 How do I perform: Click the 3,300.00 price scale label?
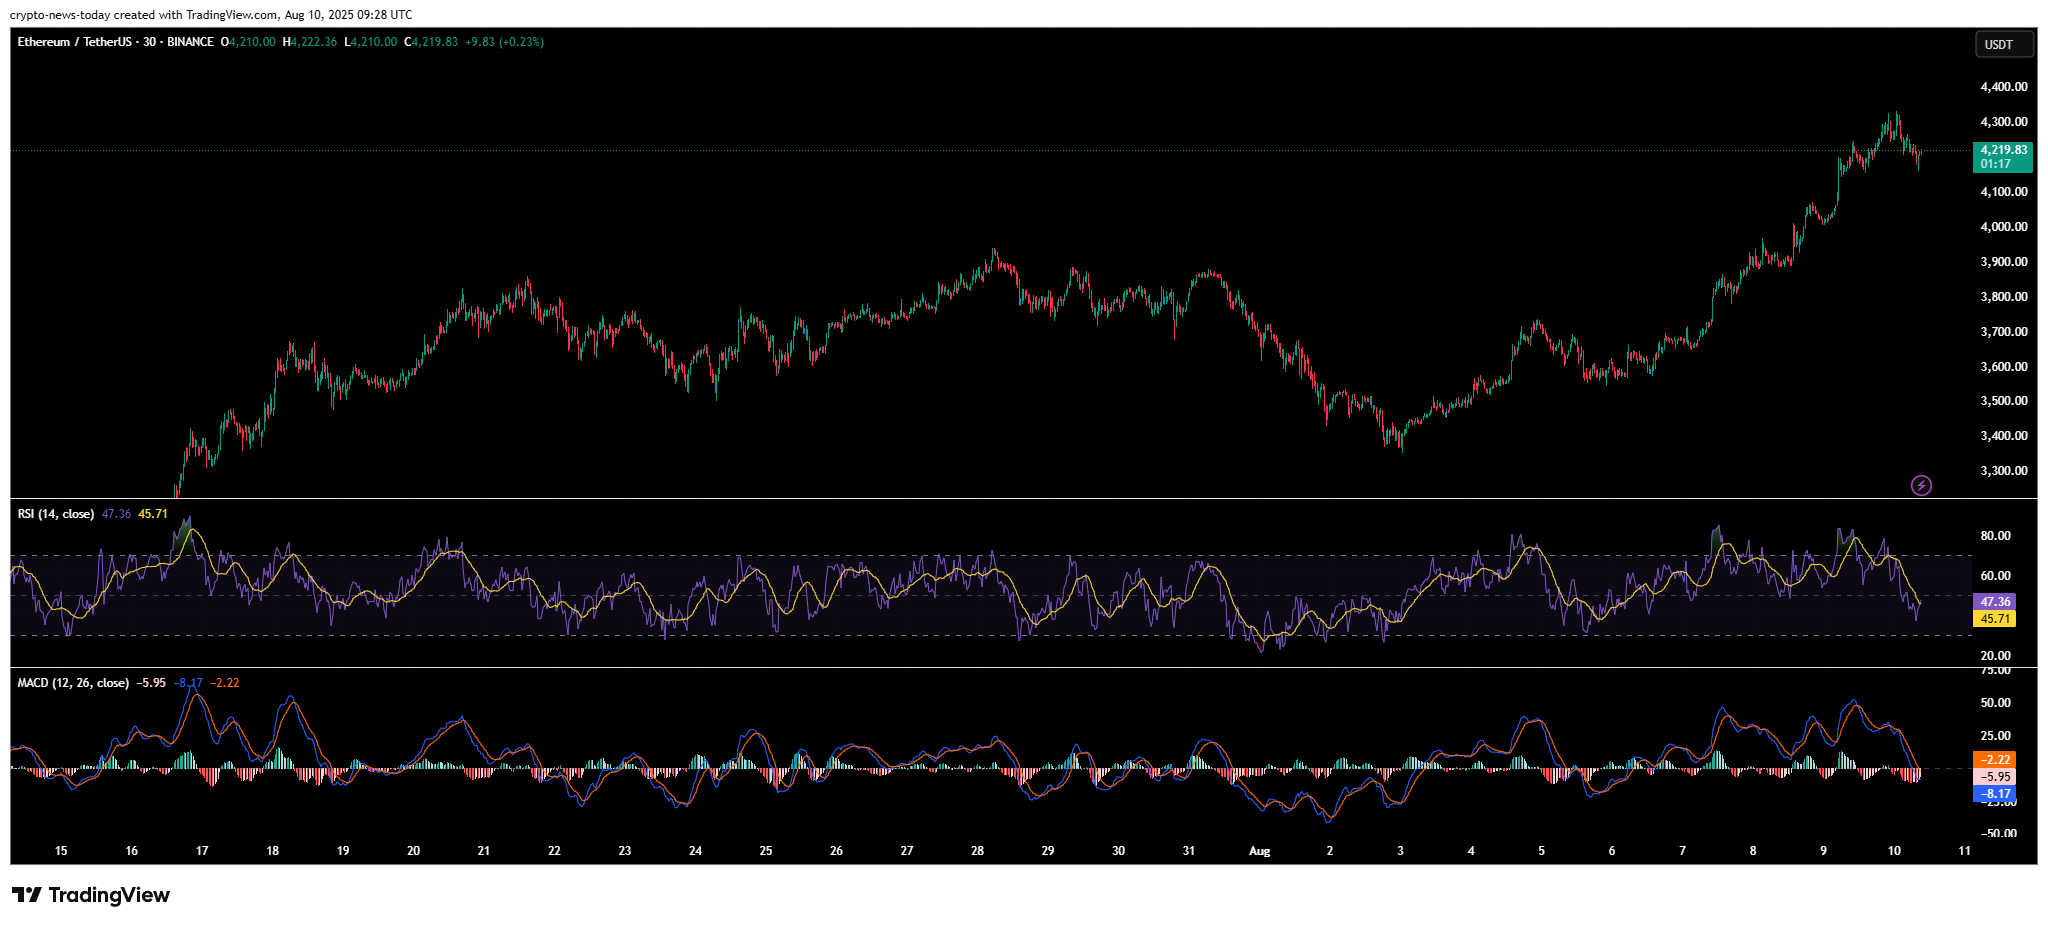2003,471
